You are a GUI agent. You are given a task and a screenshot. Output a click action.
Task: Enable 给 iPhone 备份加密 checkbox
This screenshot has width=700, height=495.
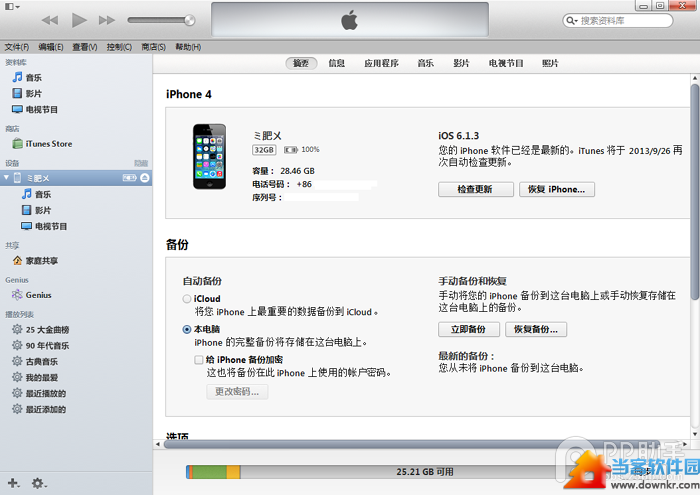coord(199,360)
